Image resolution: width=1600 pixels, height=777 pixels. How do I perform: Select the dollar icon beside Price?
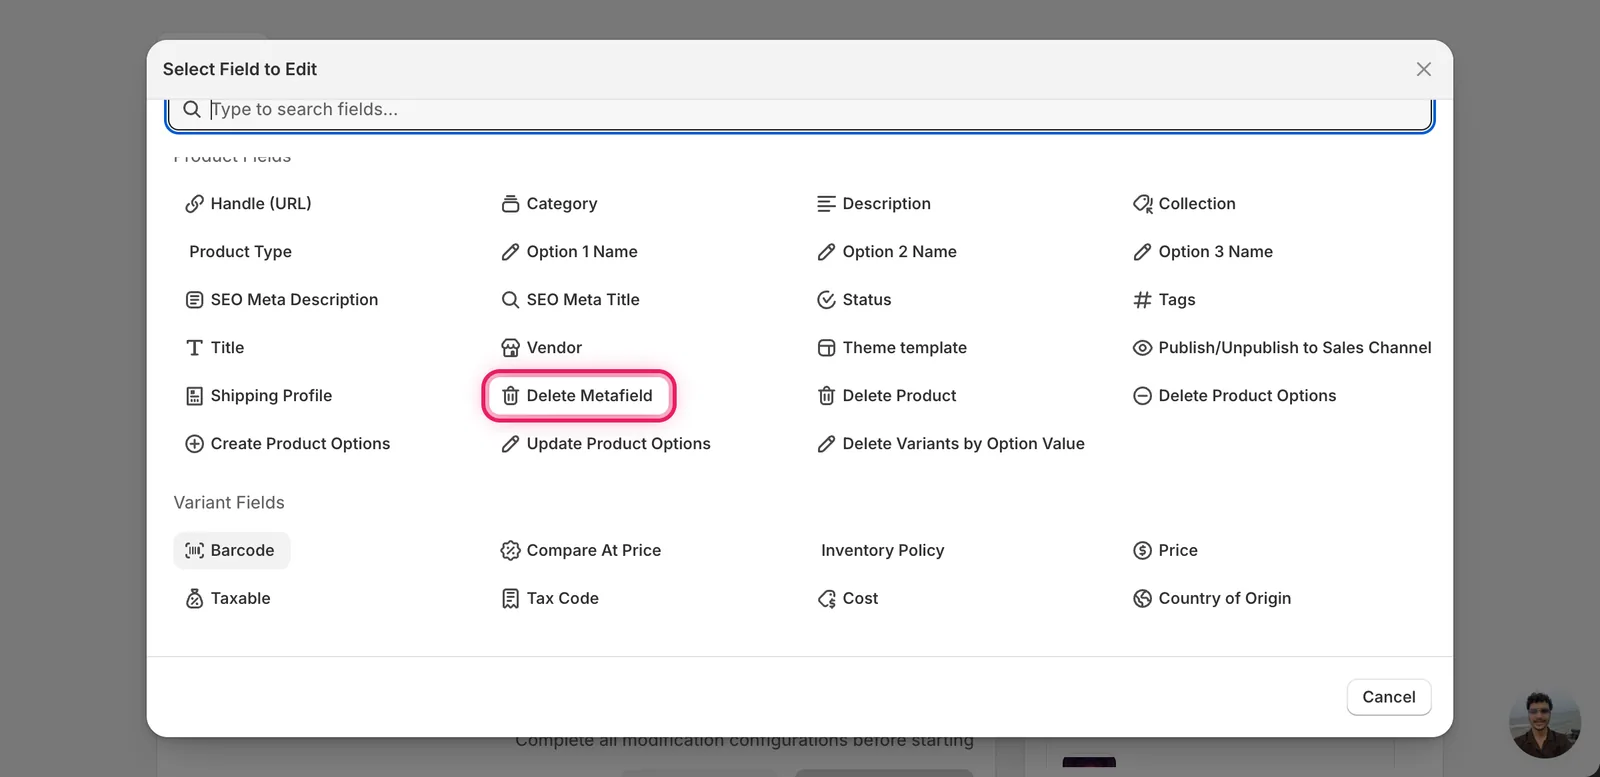point(1142,551)
